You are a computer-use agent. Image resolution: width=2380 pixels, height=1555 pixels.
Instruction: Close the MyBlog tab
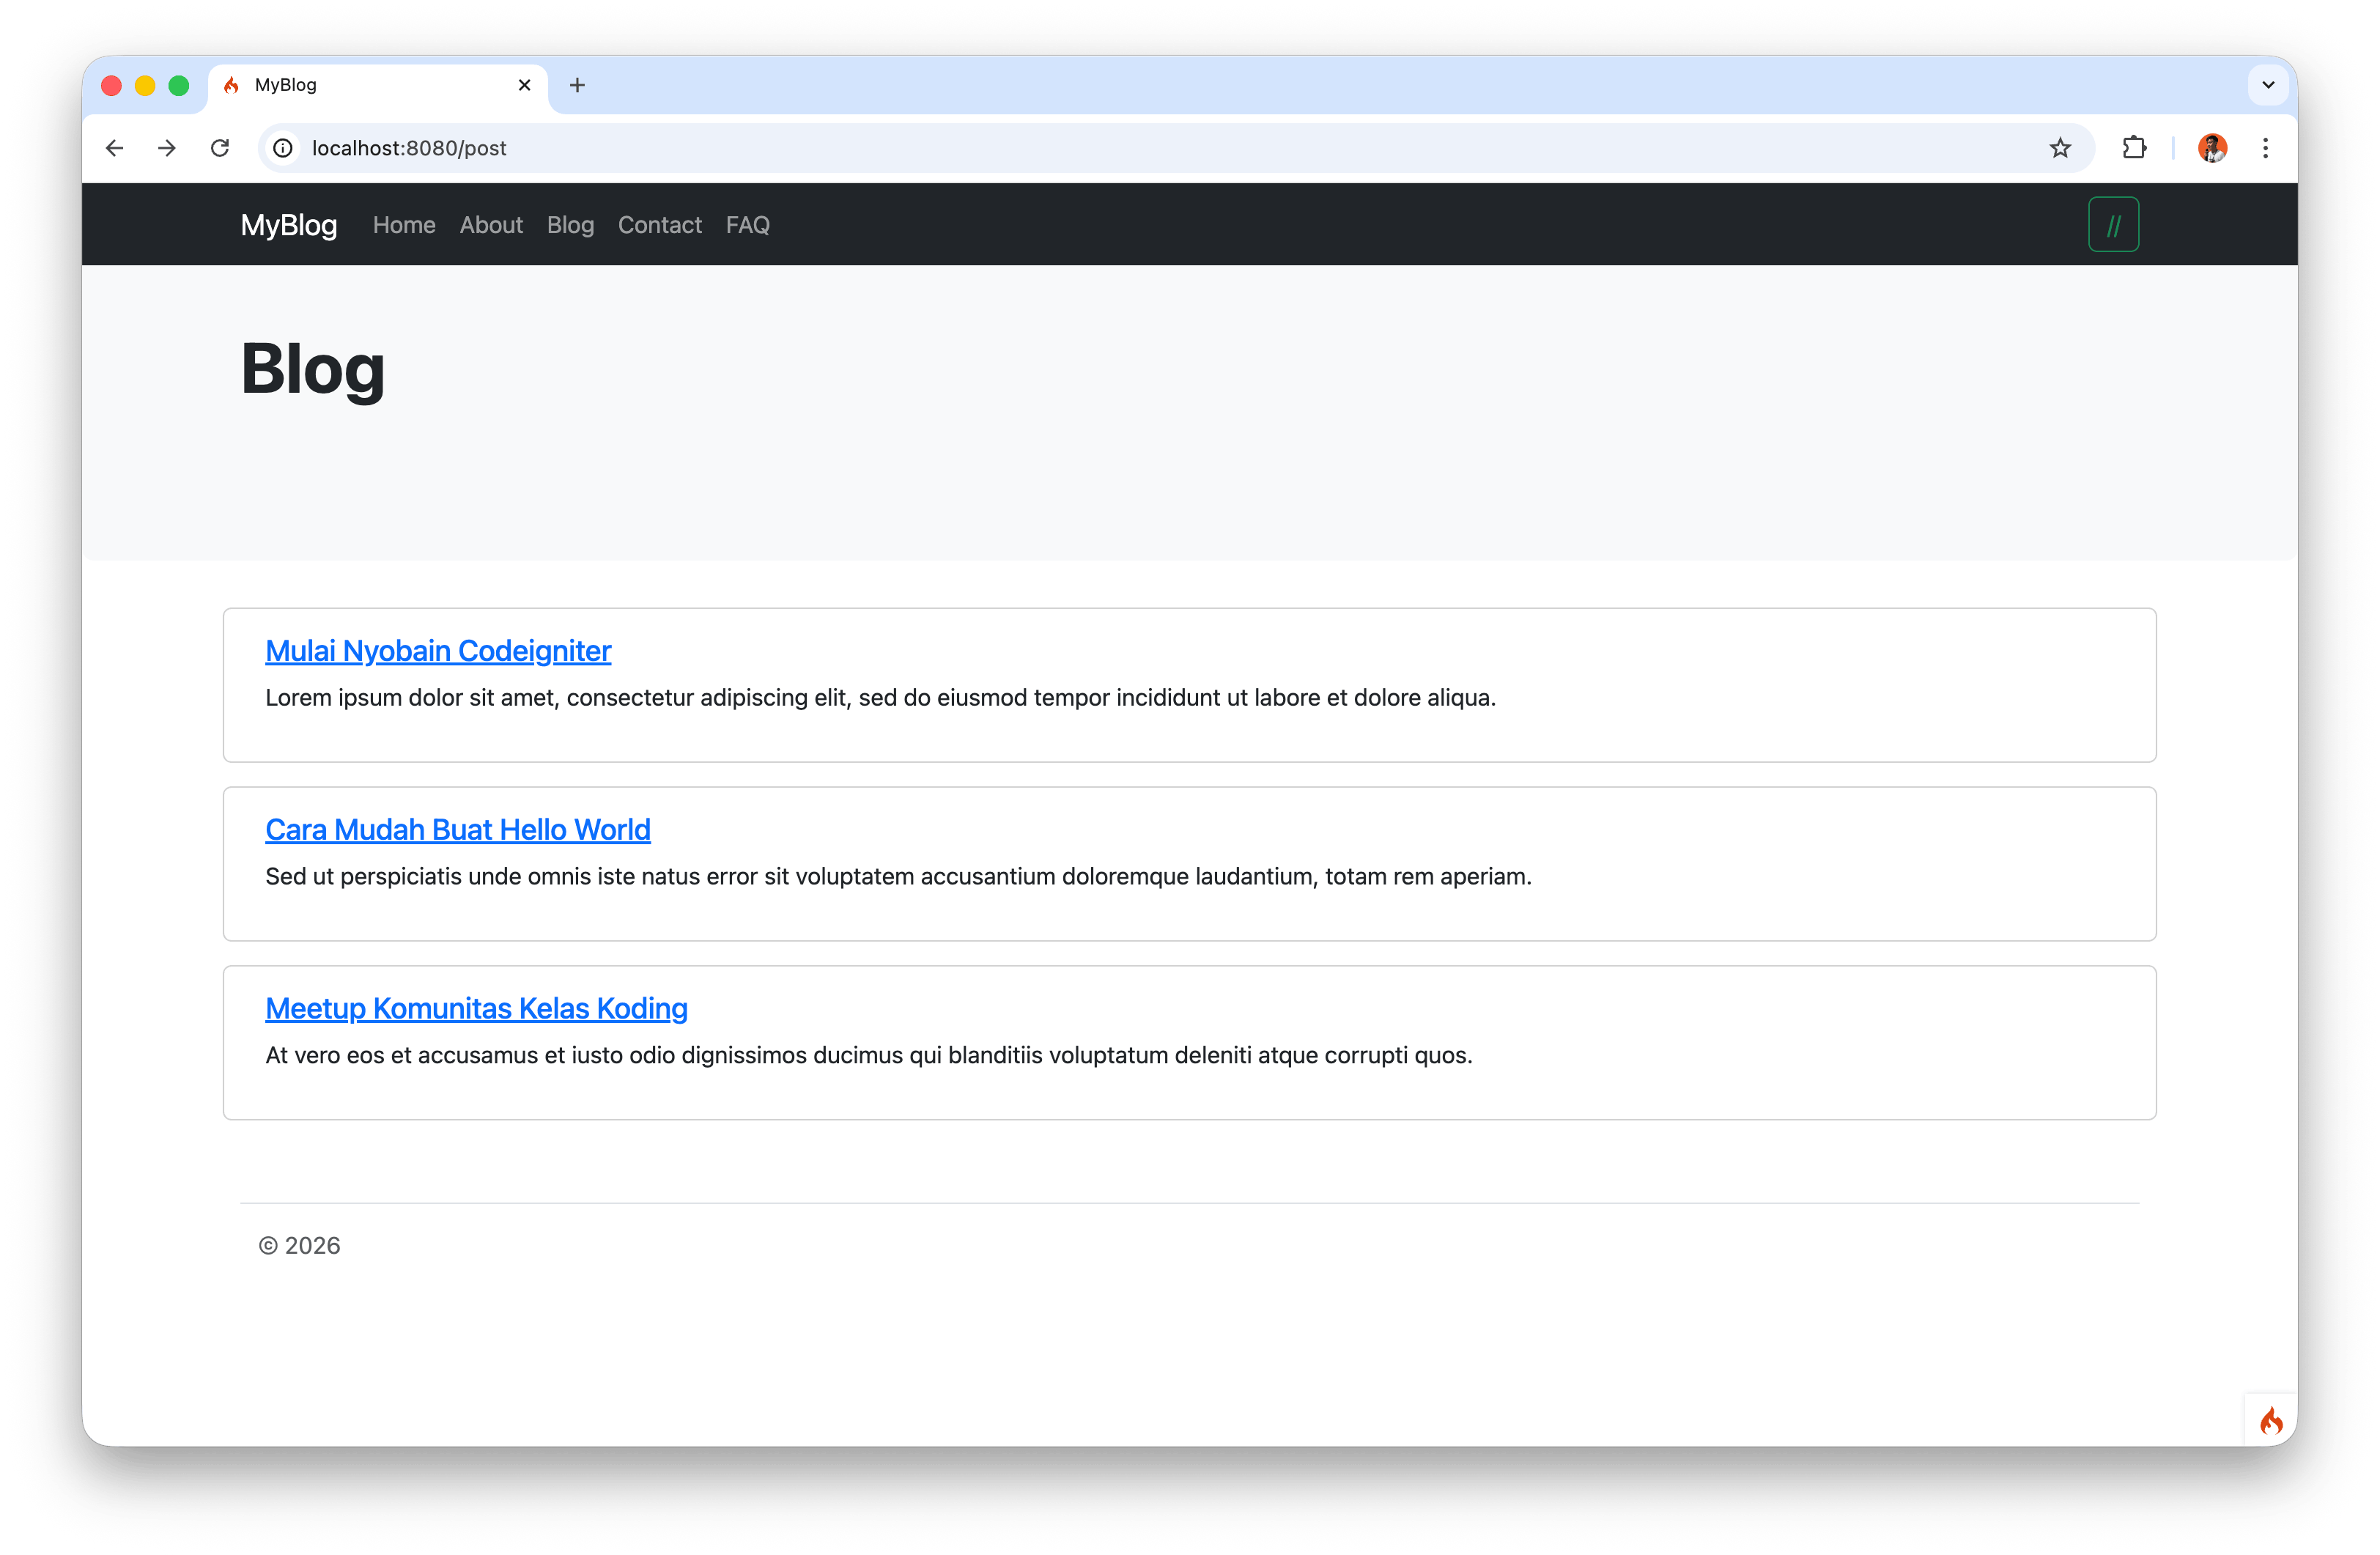[524, 85]
